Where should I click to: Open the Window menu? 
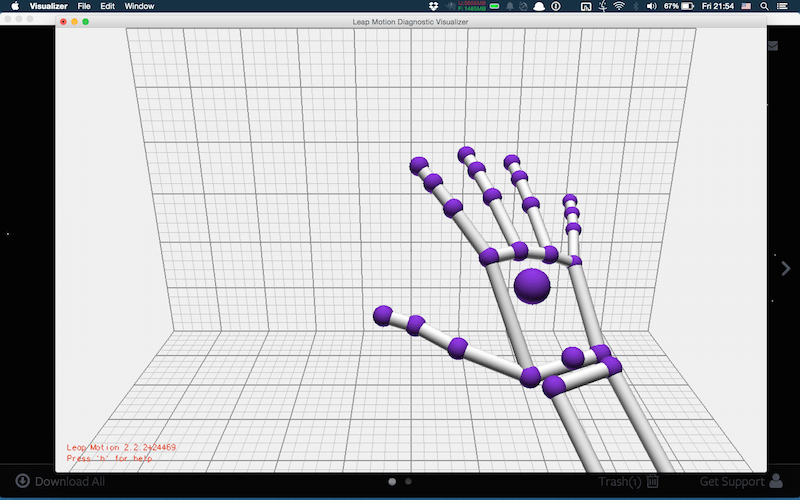tap(139, 6)
